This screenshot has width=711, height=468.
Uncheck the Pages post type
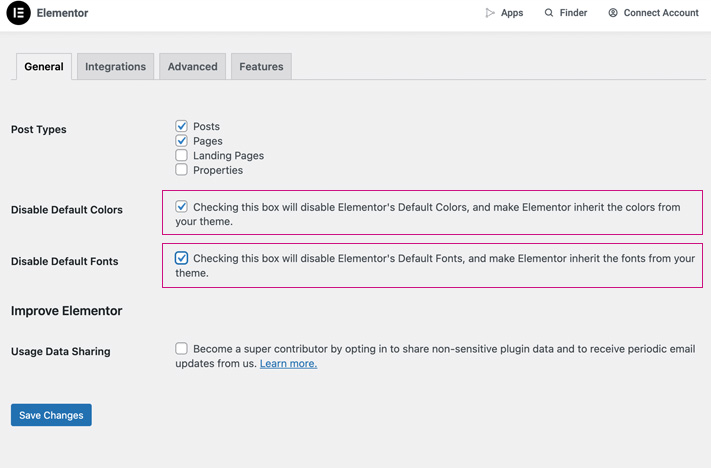(181, 141)
